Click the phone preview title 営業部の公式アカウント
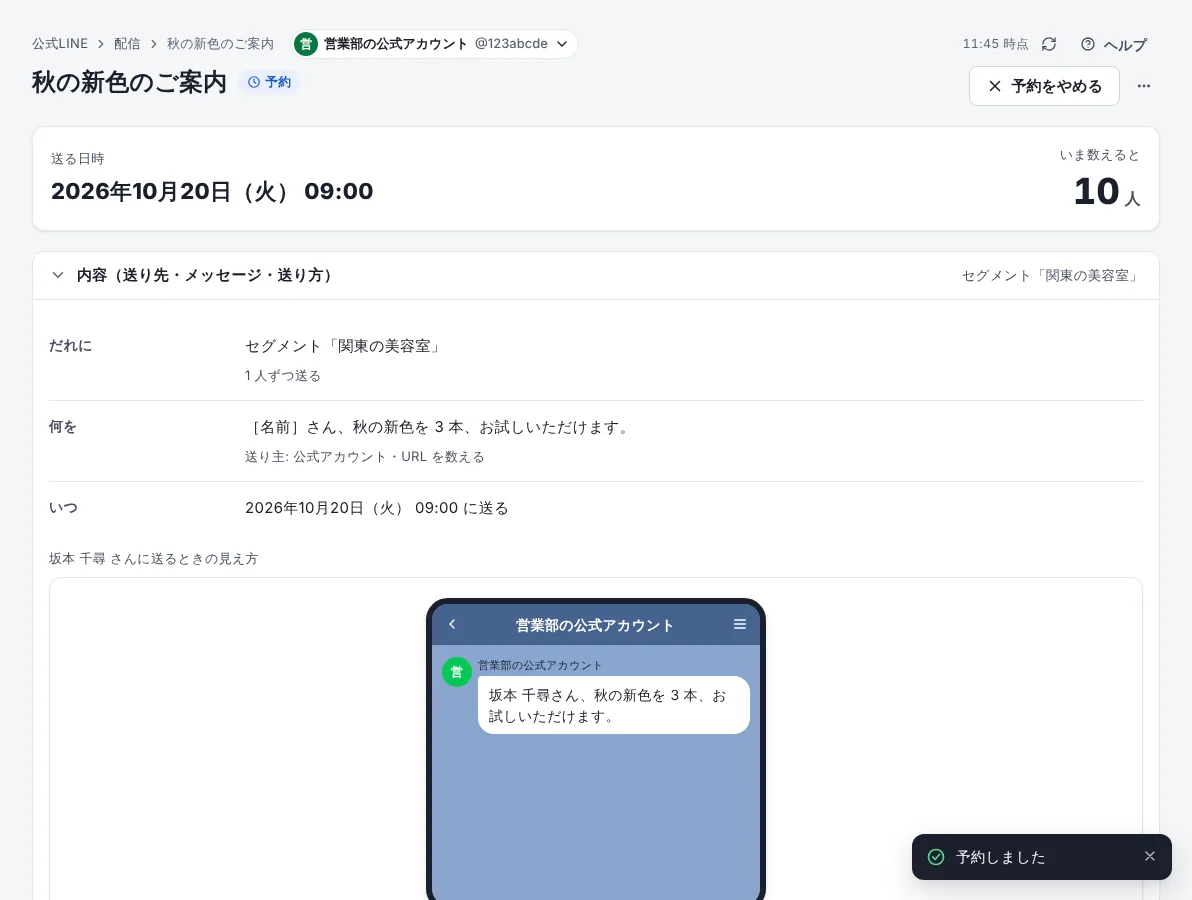Screen dimensions: 1192x900 click(x=594, y=626)
